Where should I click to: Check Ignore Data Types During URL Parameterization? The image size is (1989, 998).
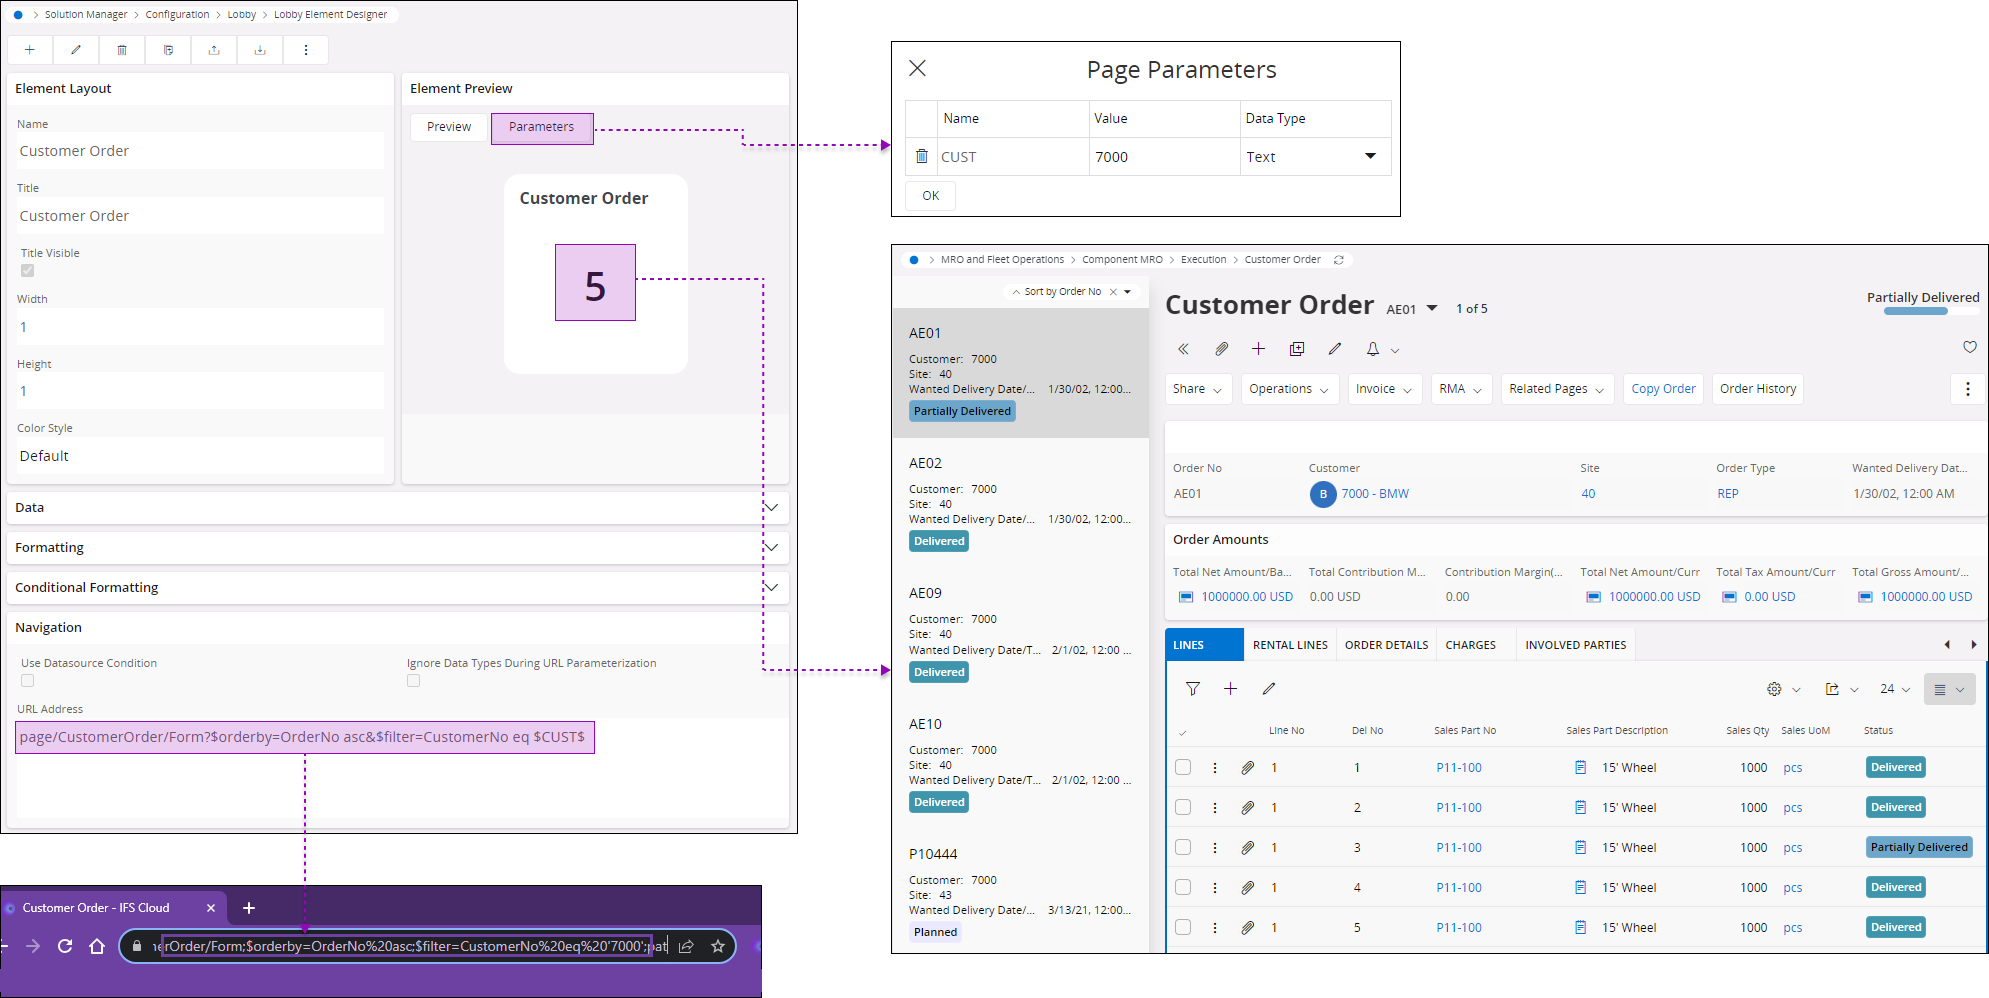click(x=414, y=681)
